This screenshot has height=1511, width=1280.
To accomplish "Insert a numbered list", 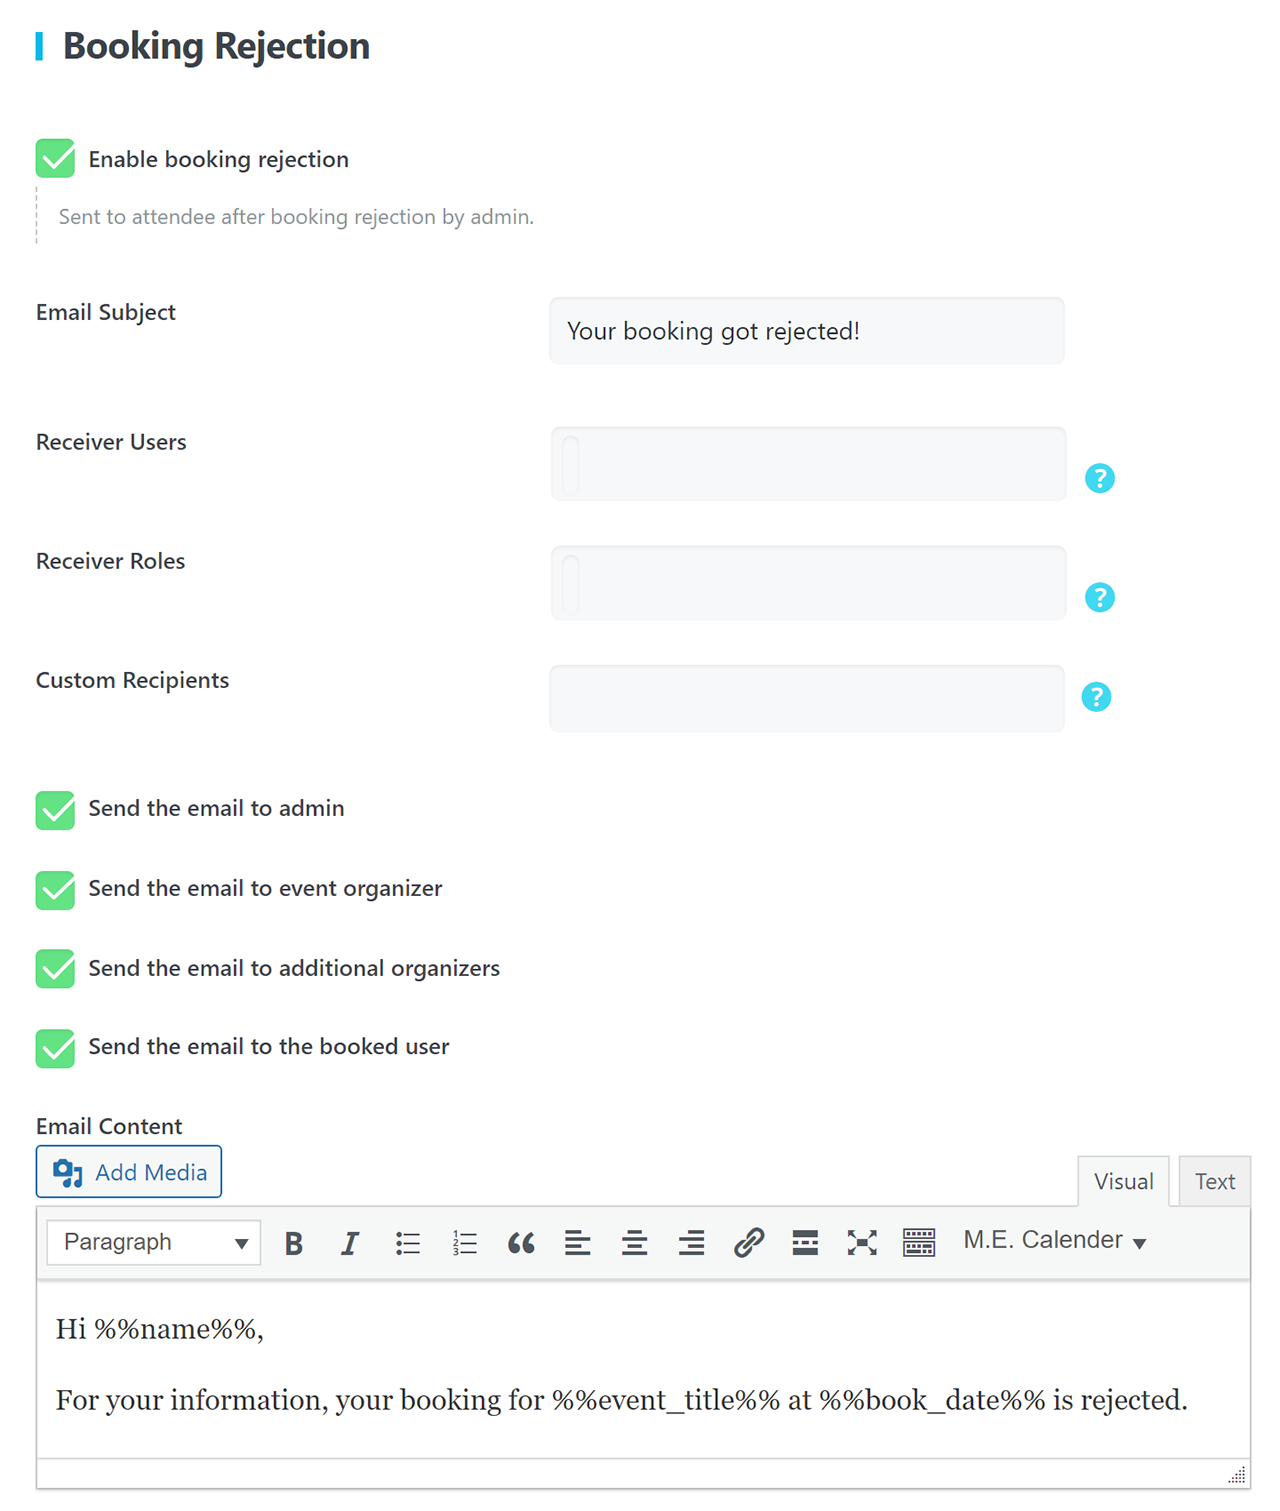I will click(x=464, y=1243).
